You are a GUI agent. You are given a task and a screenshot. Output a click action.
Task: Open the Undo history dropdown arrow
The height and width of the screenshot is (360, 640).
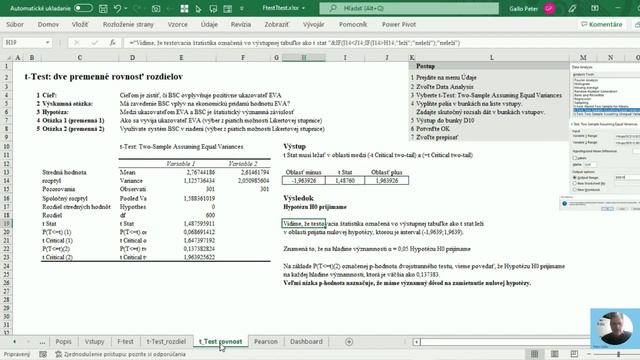tap(126, 8)
